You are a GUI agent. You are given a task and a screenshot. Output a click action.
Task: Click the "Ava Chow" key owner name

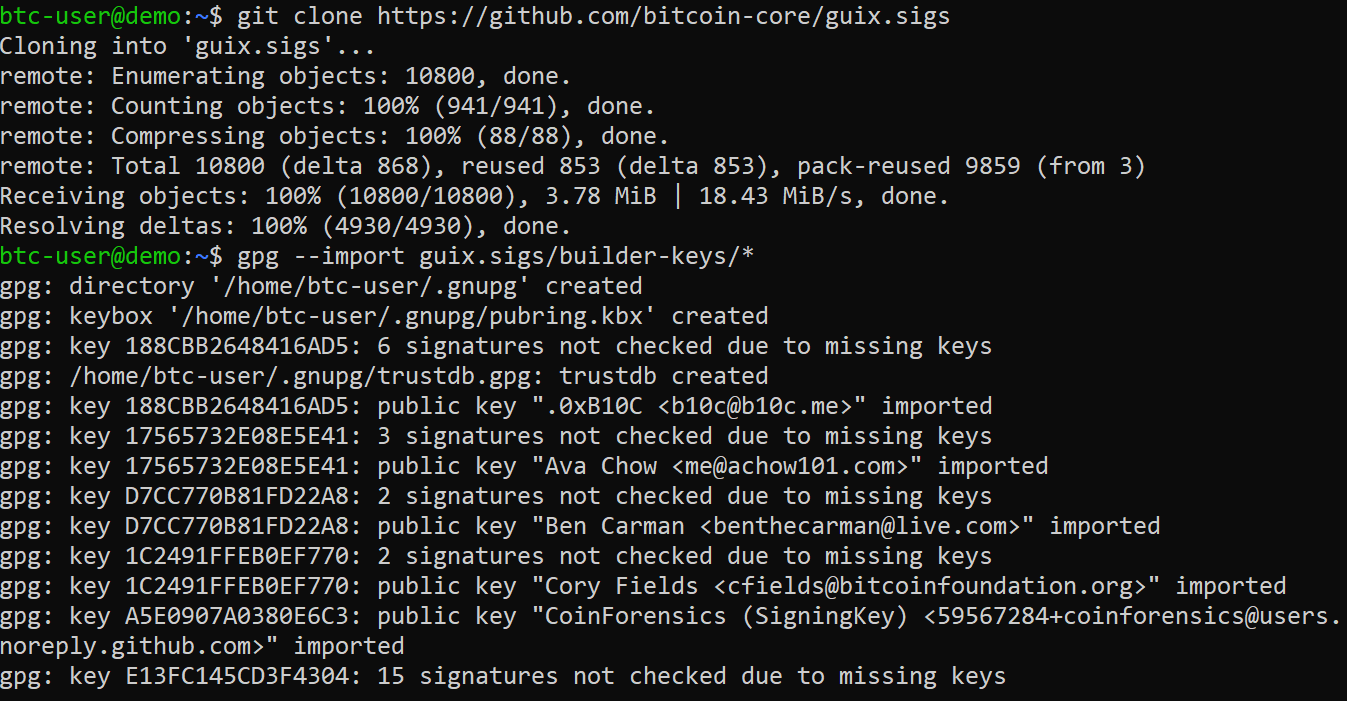(x=600, y=466)
